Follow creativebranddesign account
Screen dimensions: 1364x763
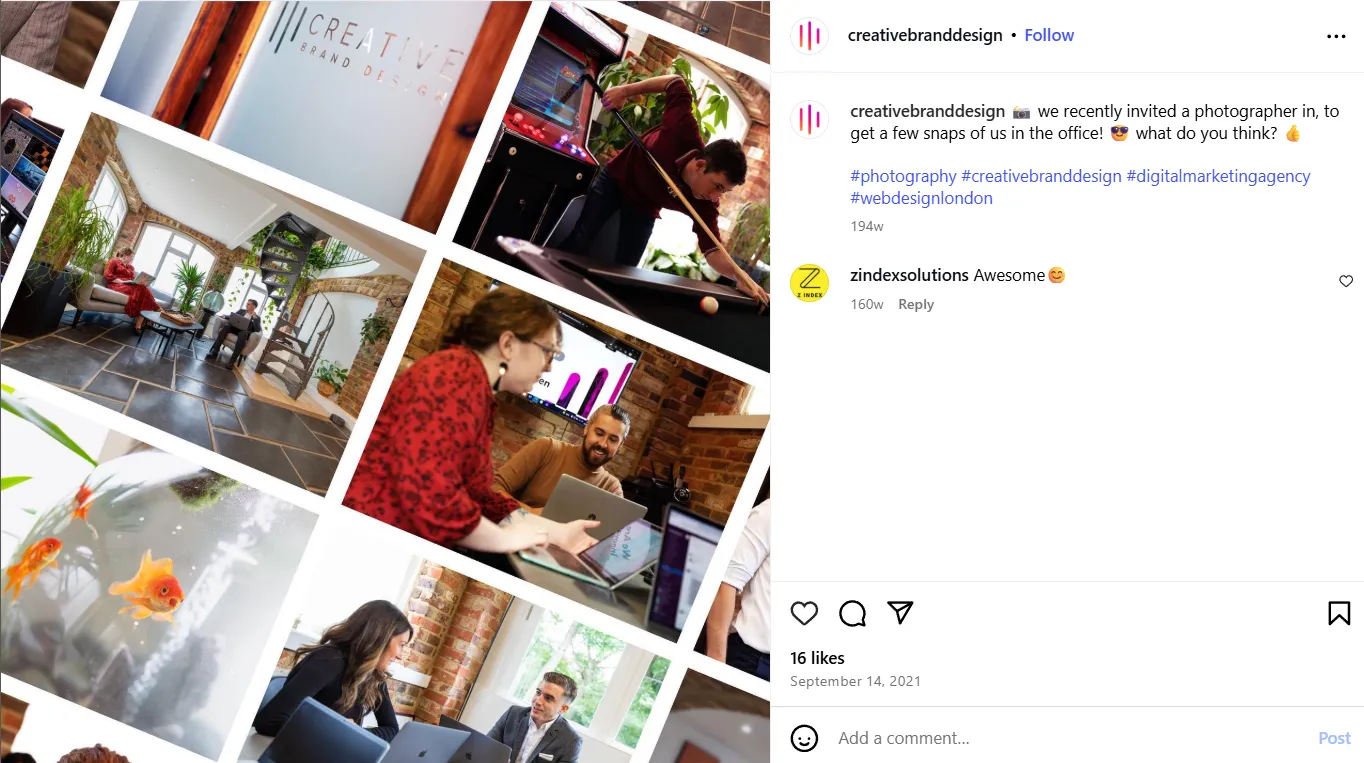click(1049, 35)
